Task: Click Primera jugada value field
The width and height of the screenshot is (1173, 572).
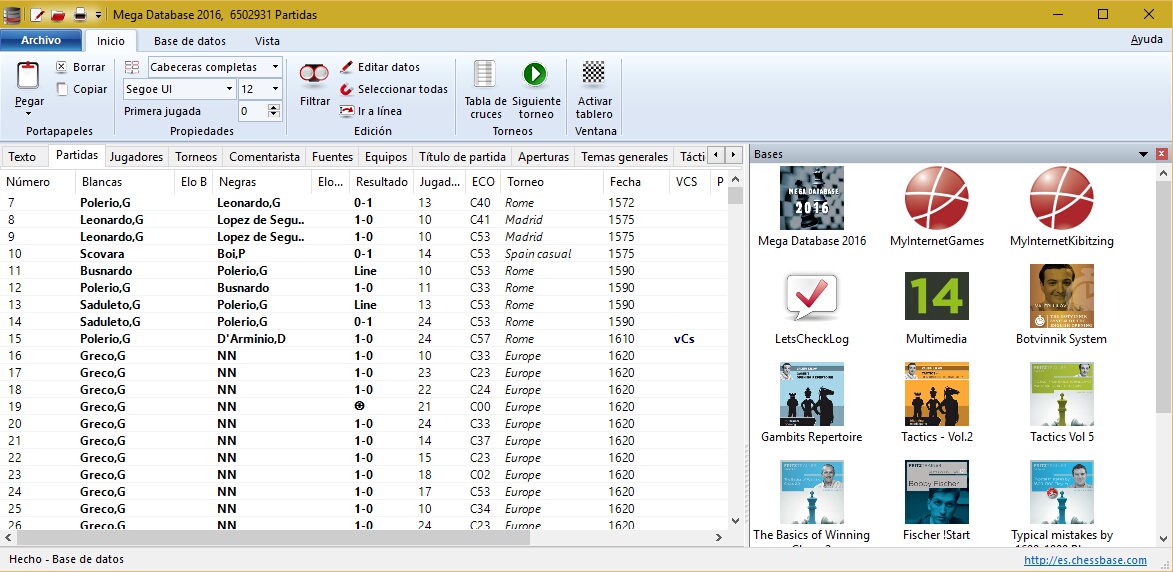Action: (x=253, y=111)
